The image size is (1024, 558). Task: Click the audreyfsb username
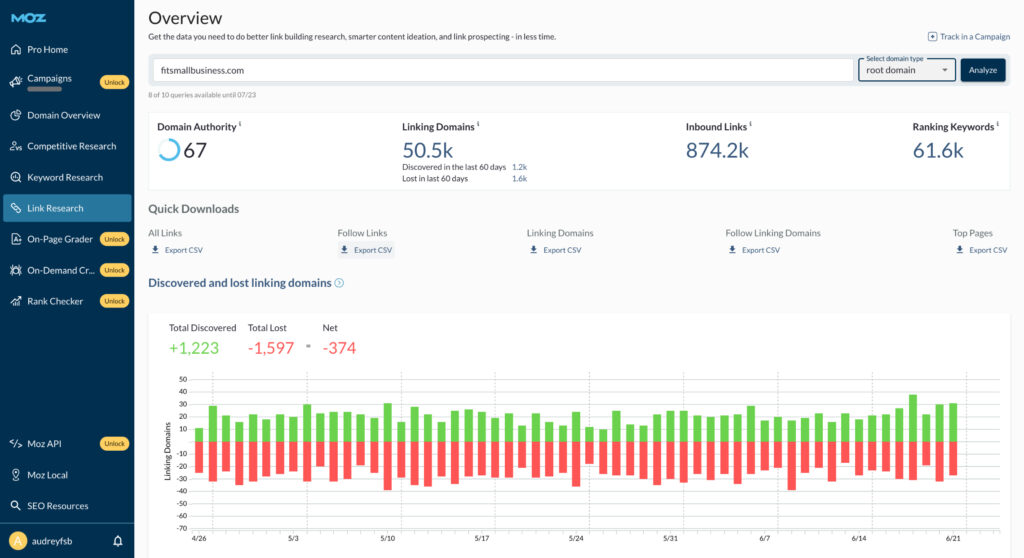click(52, 541)
